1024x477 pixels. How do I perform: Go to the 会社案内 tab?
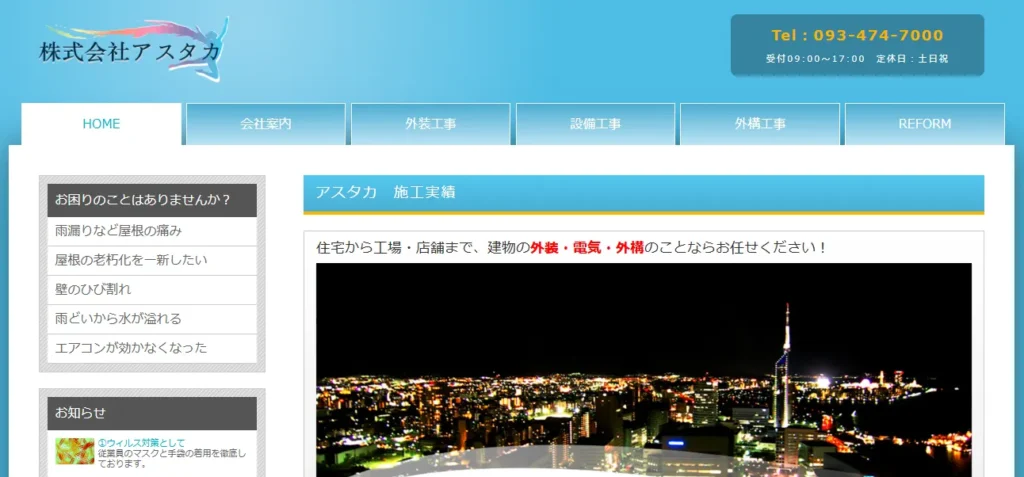[266, 124]
